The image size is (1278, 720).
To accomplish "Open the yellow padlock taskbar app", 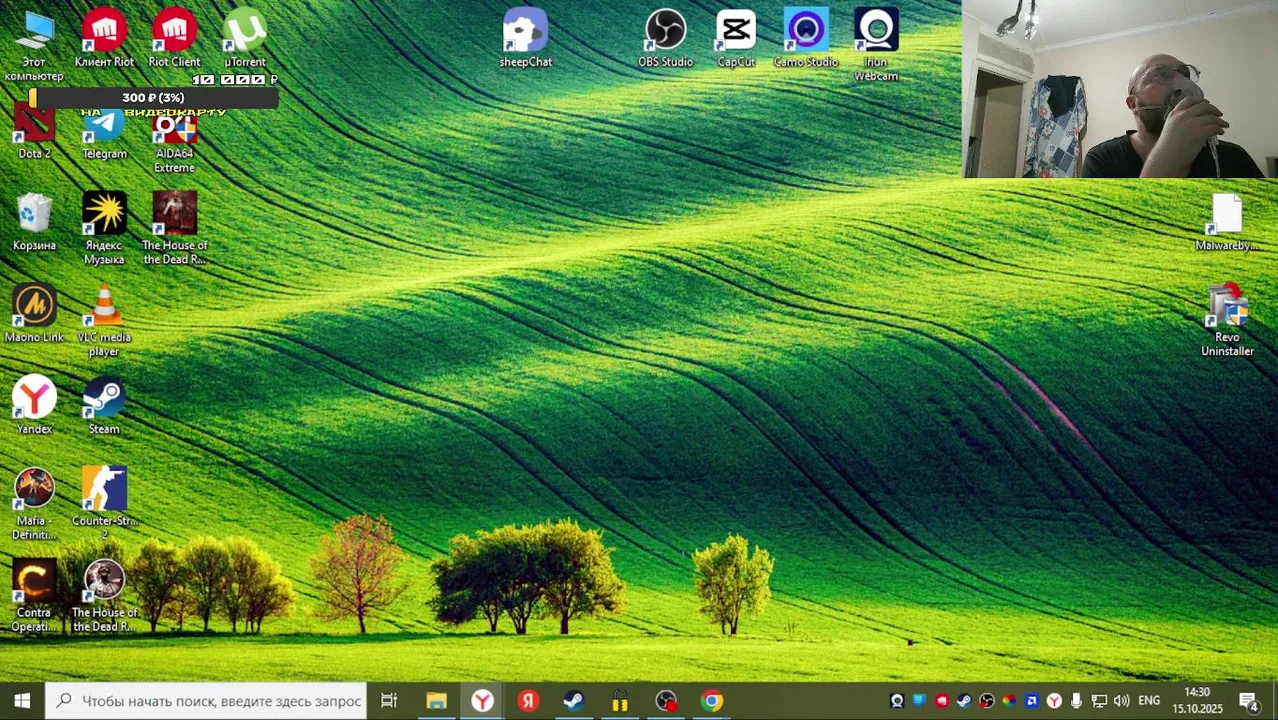I will click(620, 701).
